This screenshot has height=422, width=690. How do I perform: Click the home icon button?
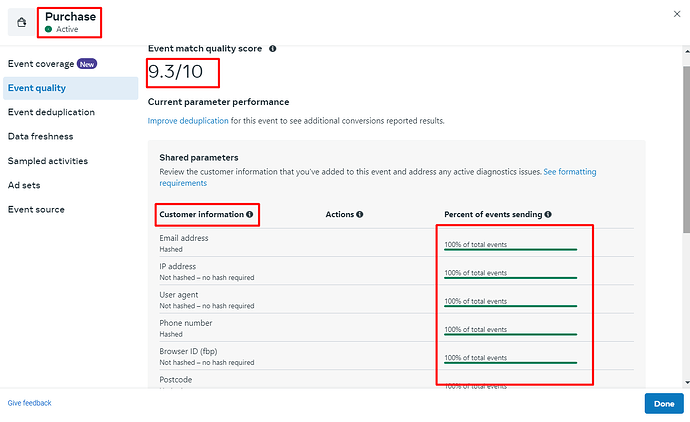click(x=22, y=22)
